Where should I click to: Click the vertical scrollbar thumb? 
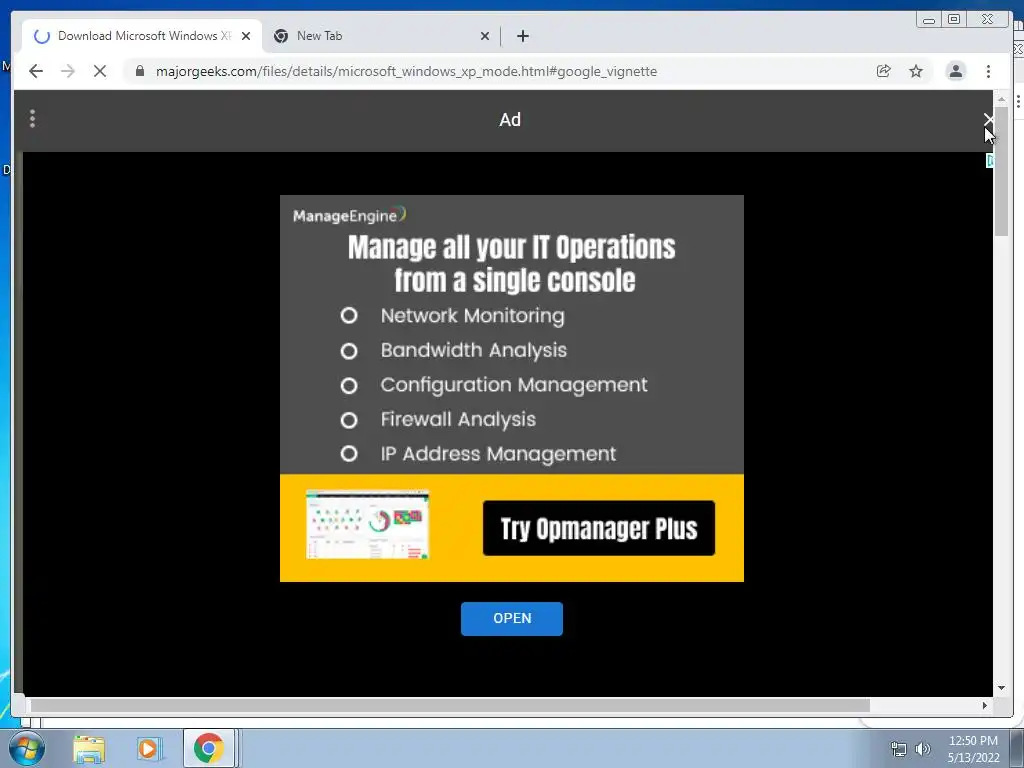click(x=1001, y=171)
